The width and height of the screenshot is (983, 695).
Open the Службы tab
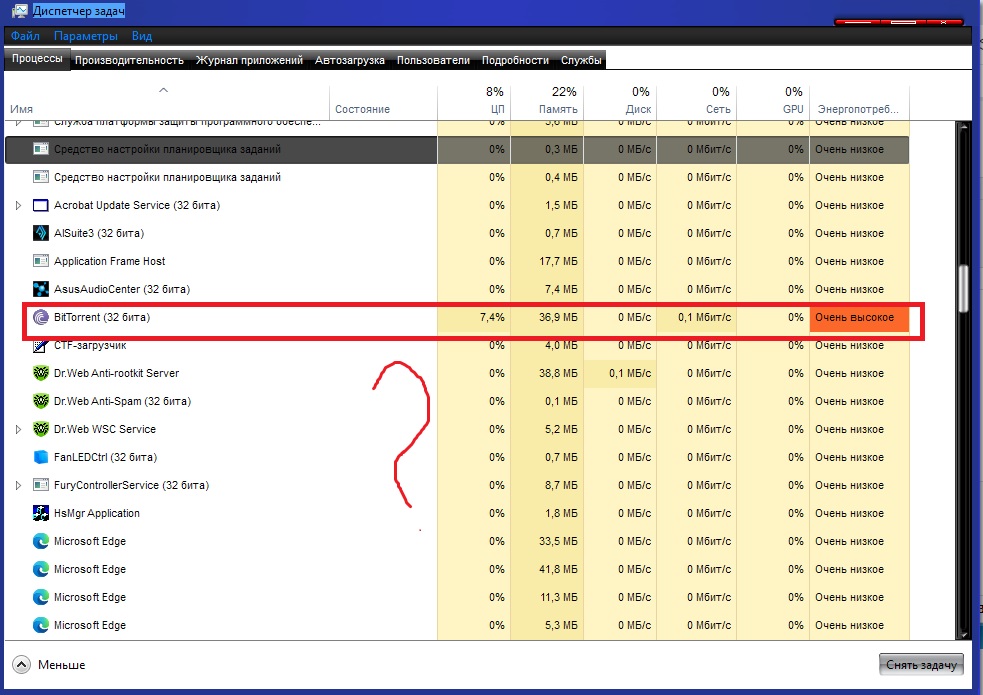[581, 60]
